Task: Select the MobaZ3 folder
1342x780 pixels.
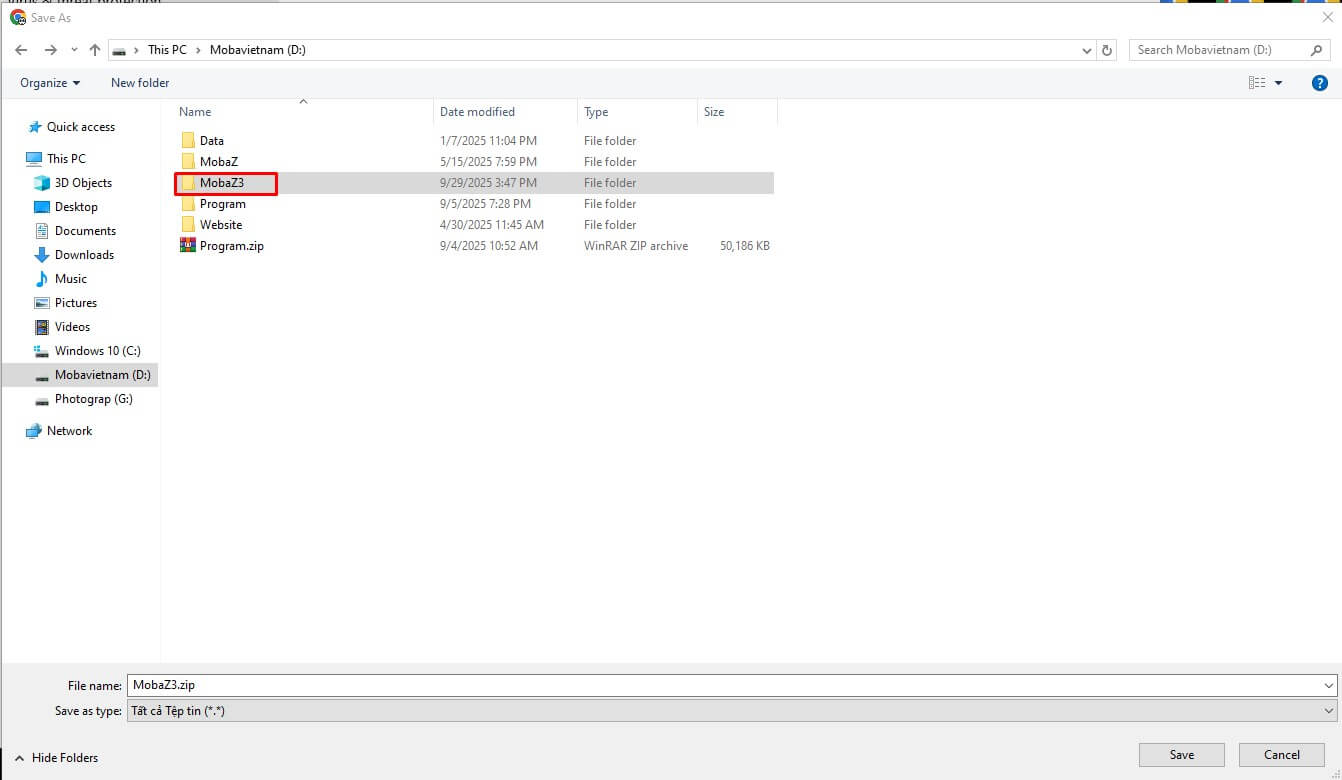Action: coord(222,183)
